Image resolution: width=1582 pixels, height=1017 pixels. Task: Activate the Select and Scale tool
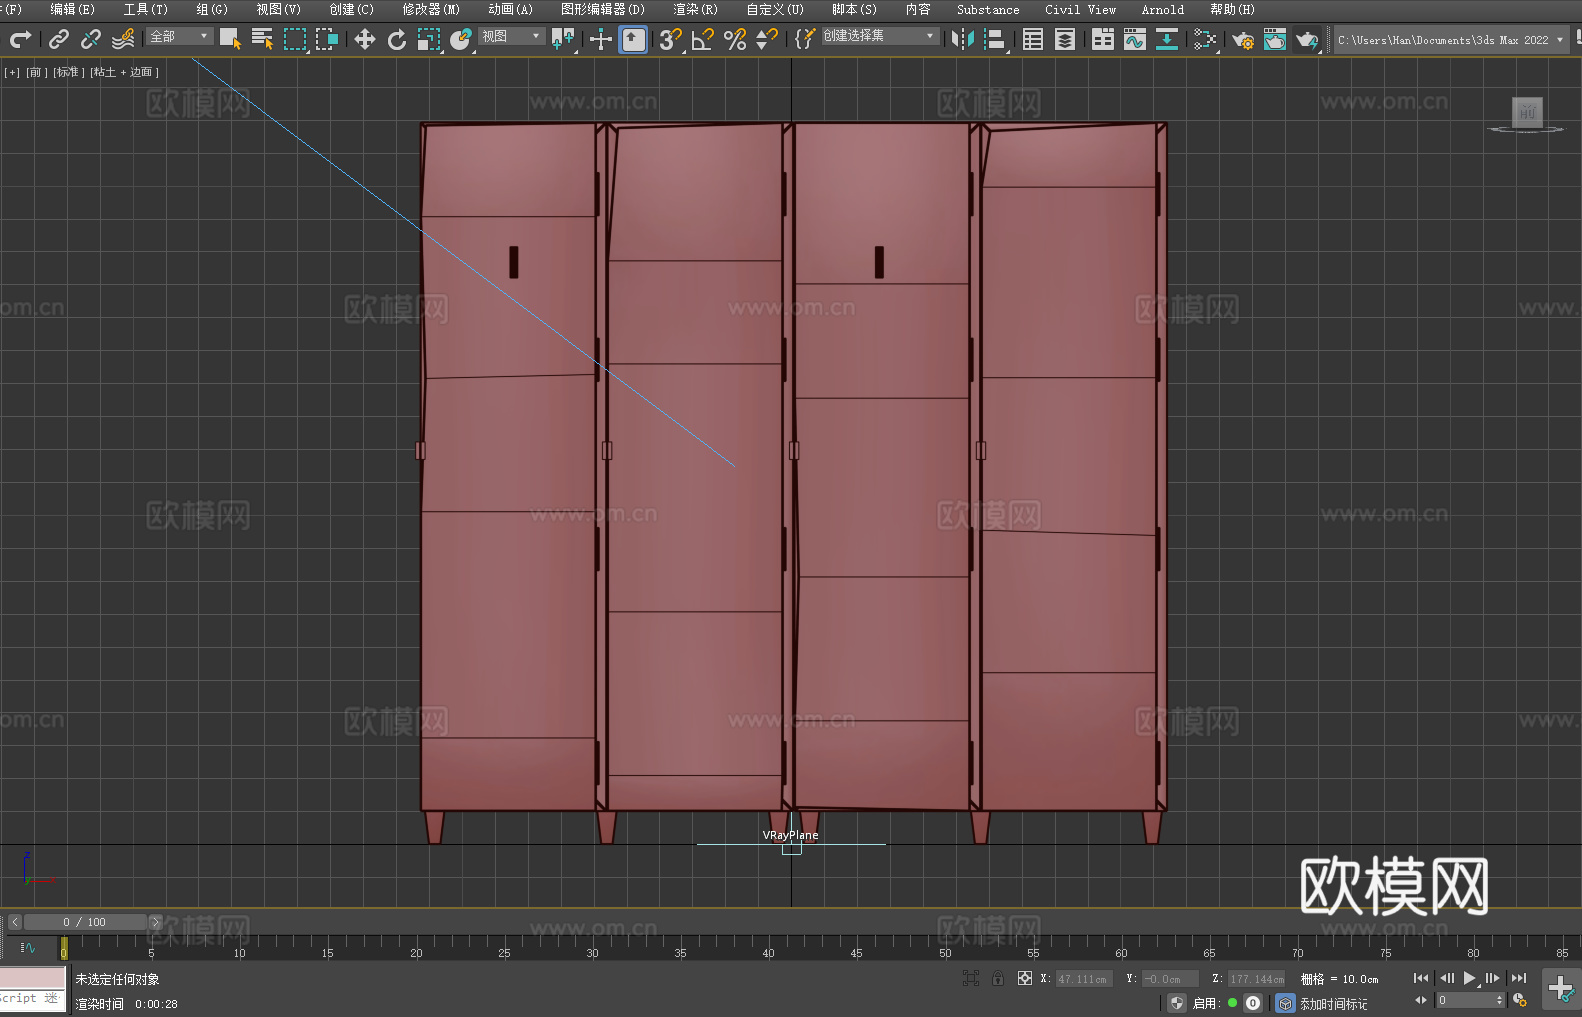pyautogui.click(x=429, y=39)
